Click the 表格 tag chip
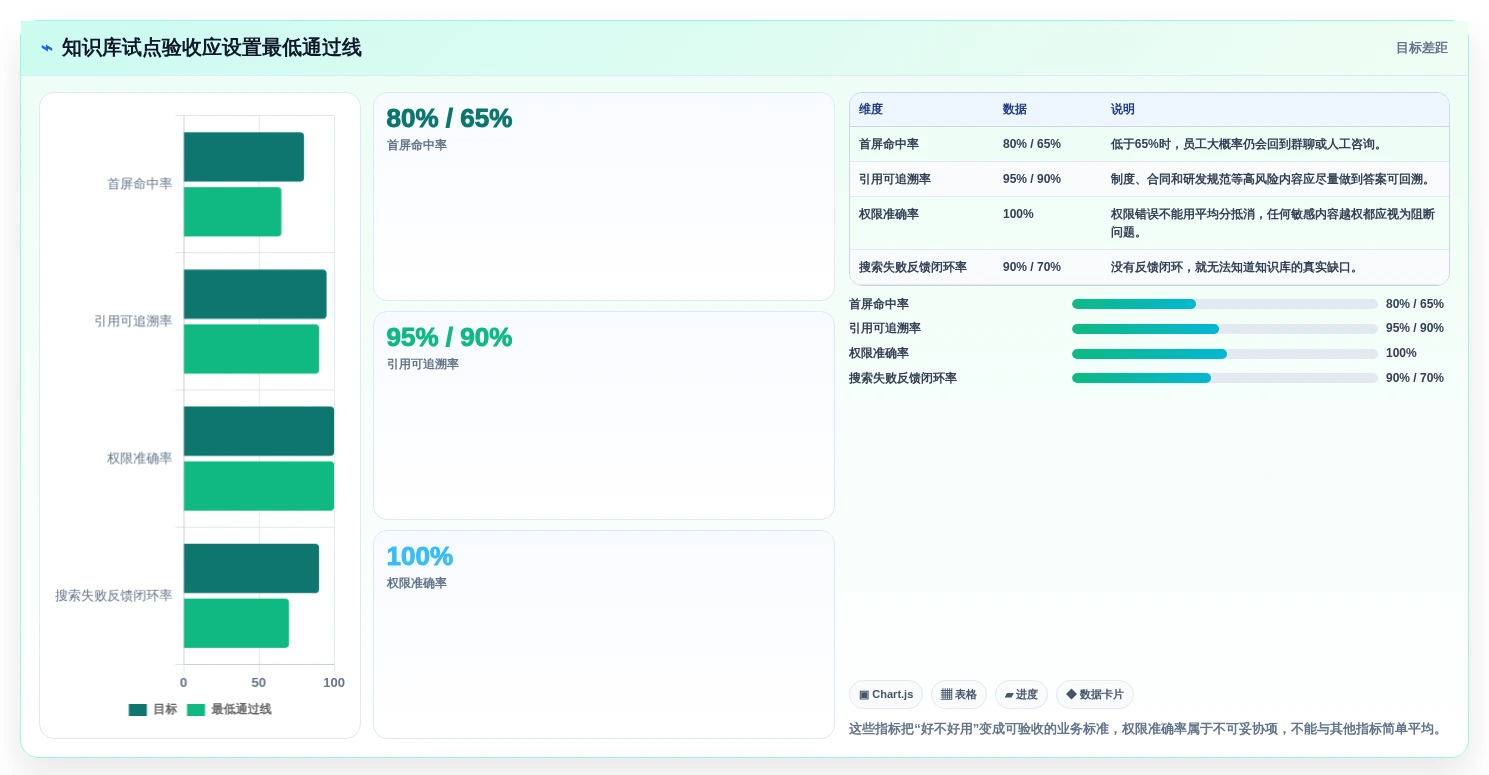 [959, 695]
